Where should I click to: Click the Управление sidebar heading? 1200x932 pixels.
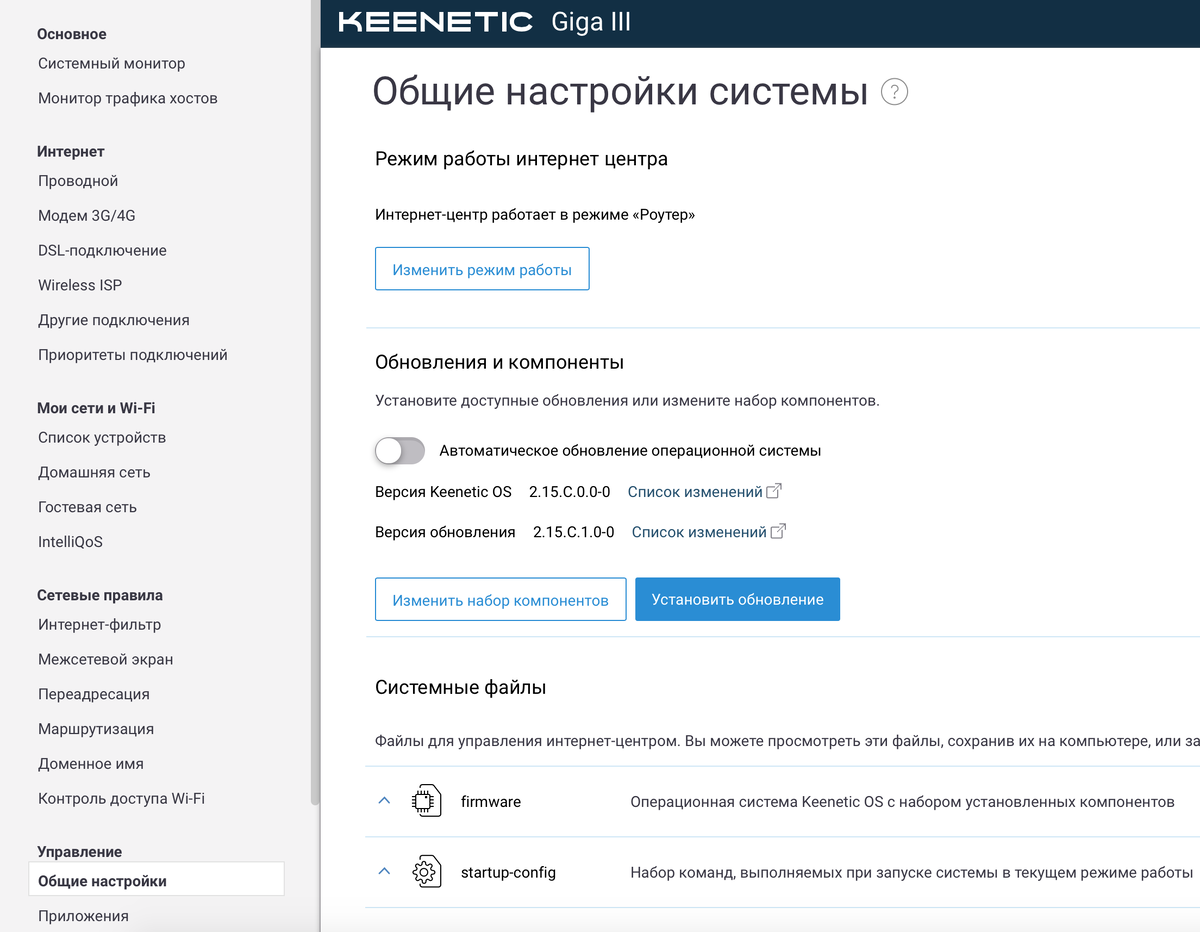(x=79, y=852)
